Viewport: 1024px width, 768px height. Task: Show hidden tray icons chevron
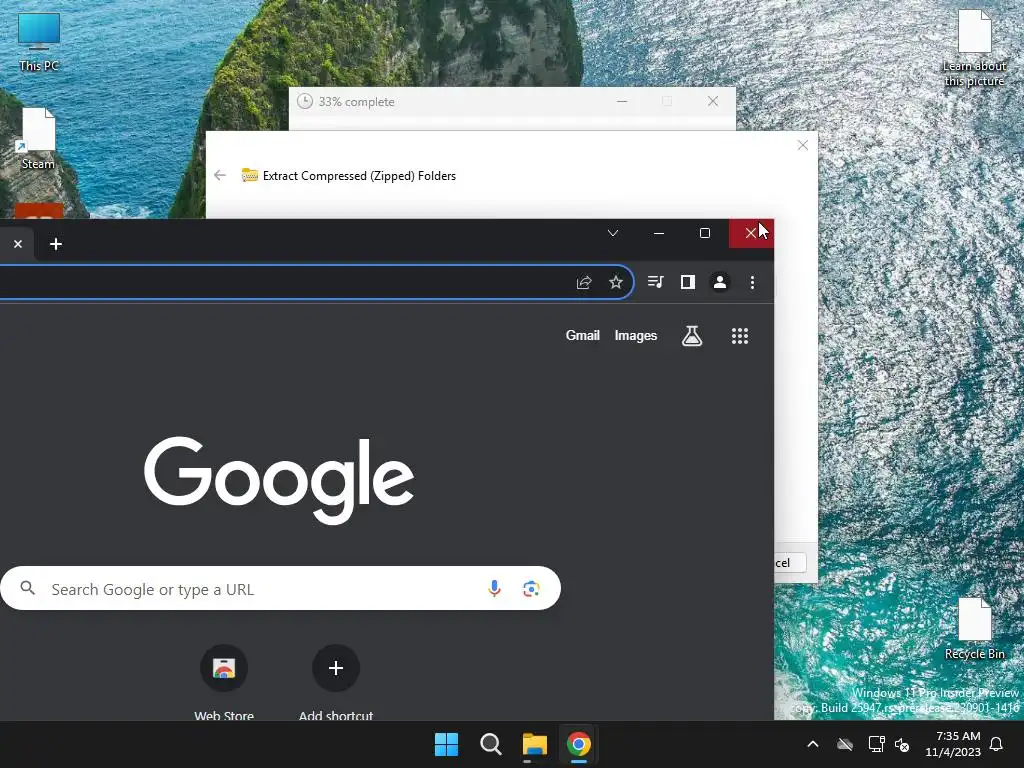point(813,744)
